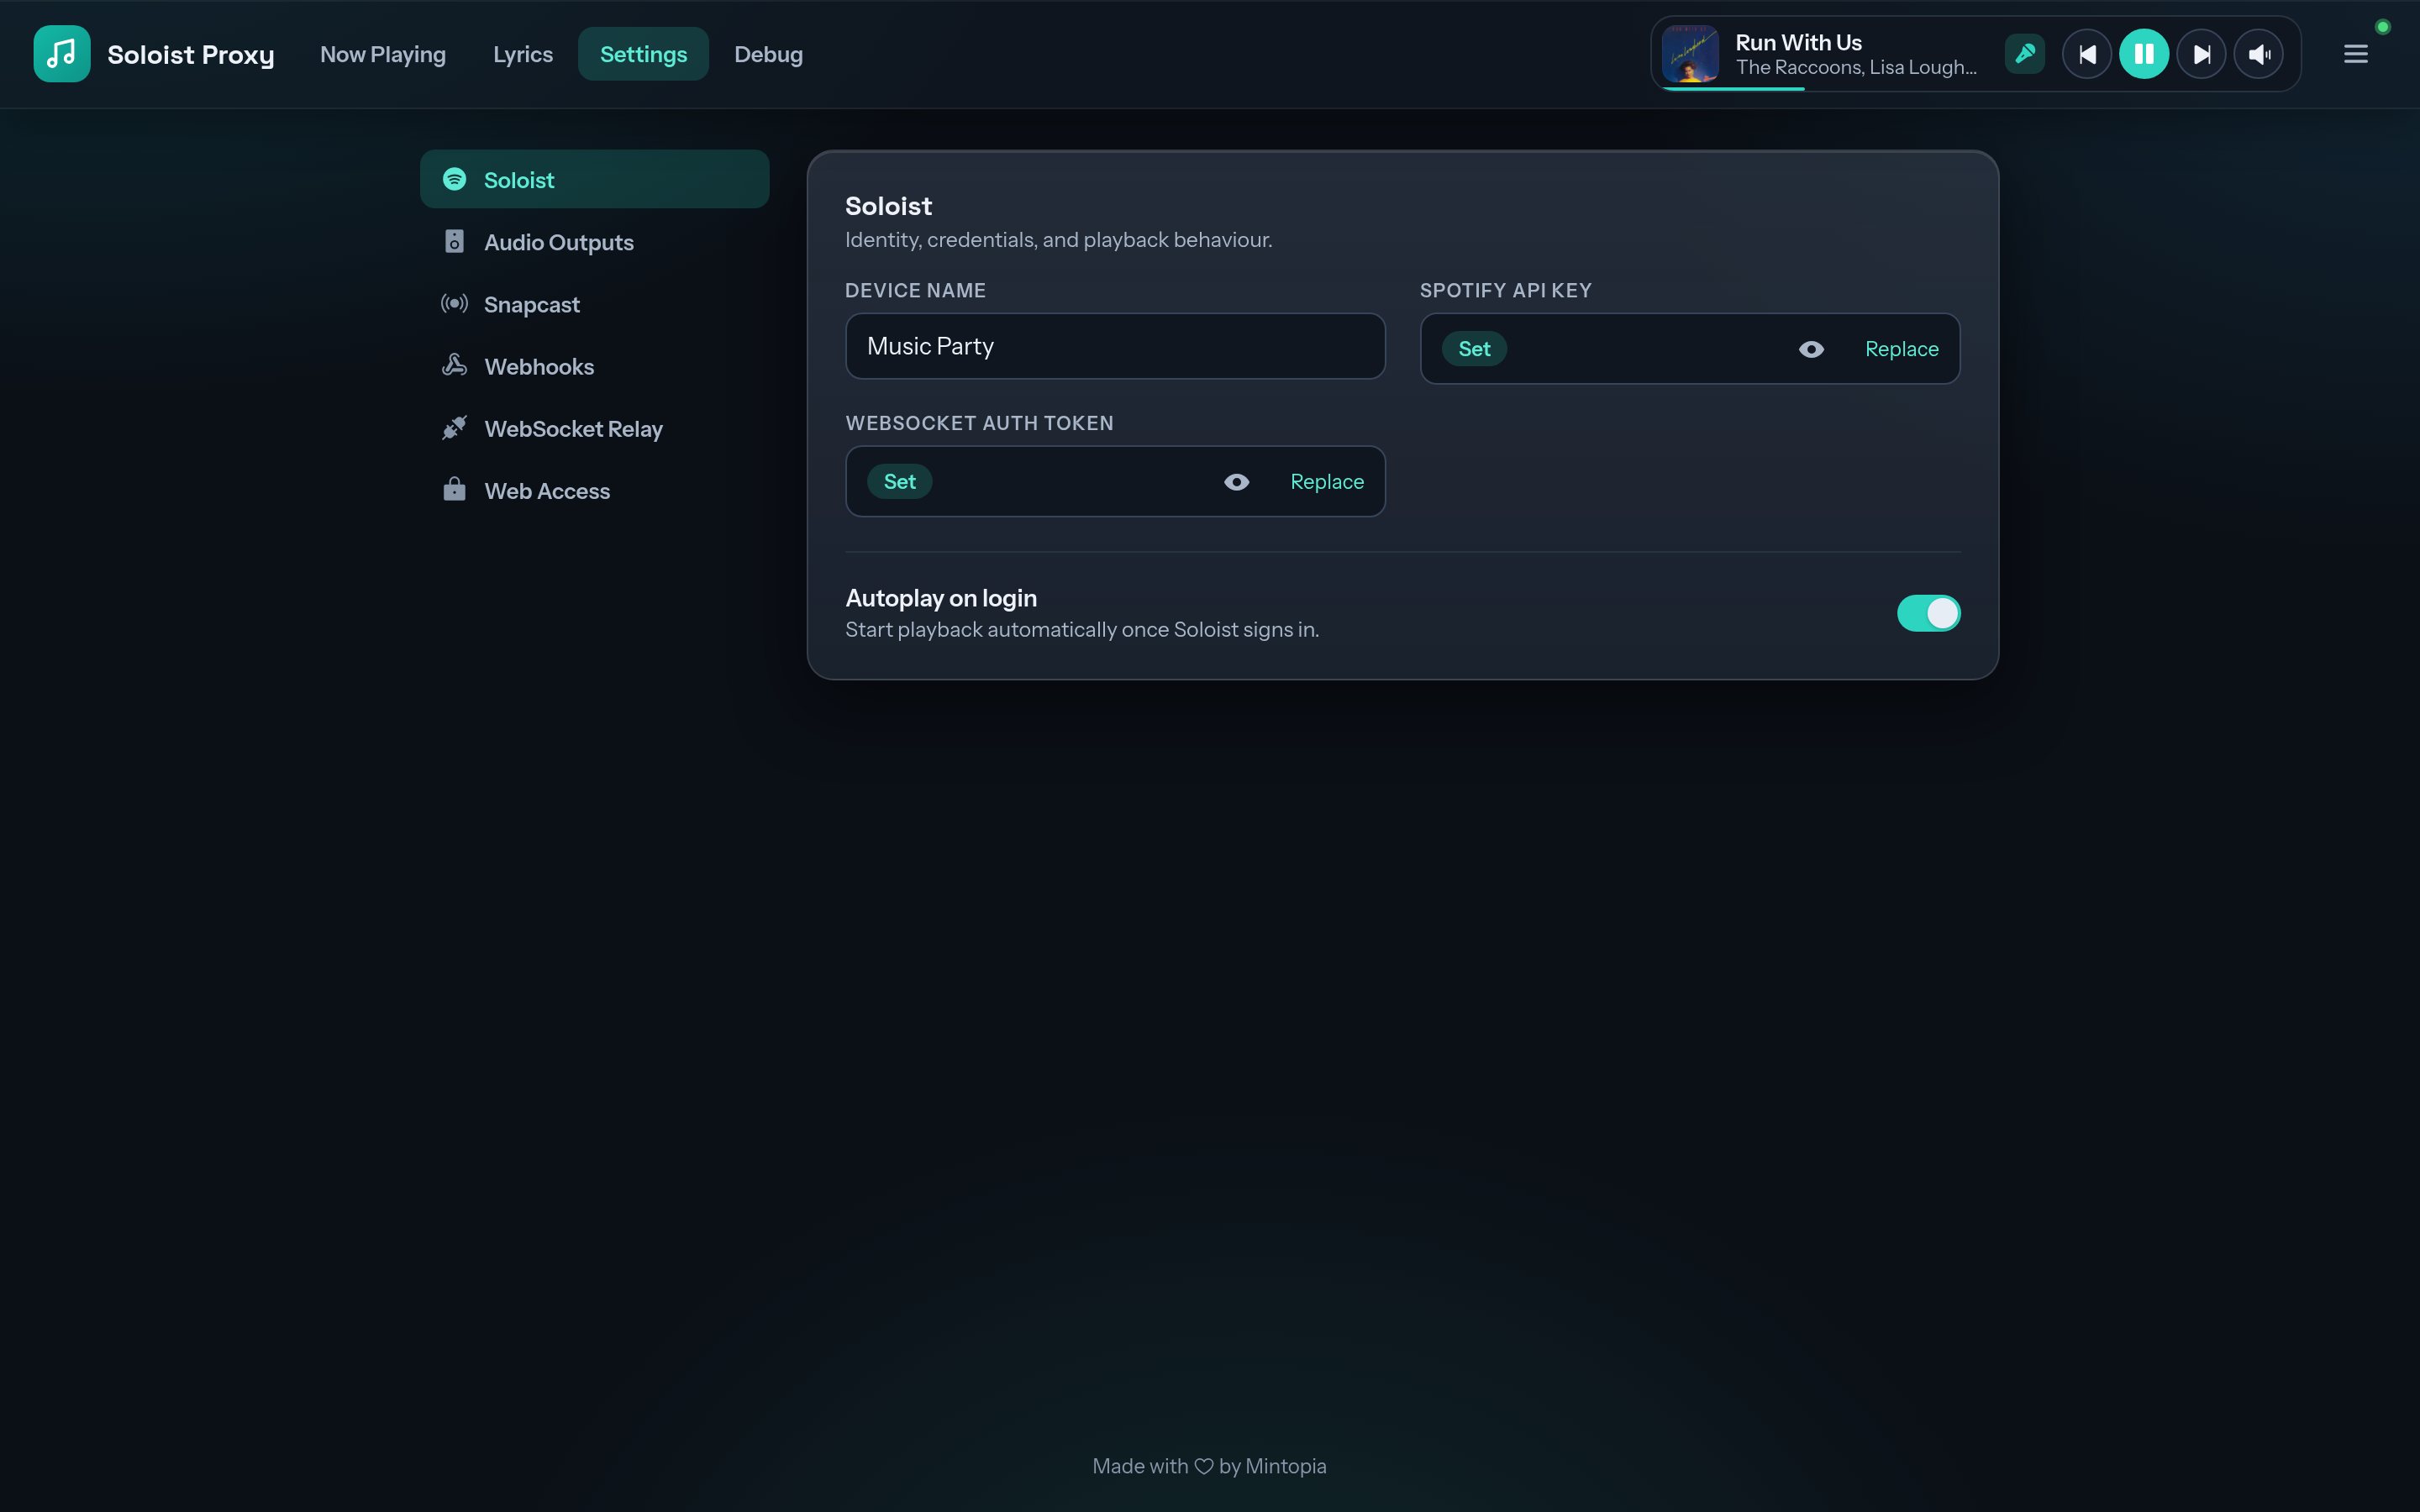
Task: Click the green connection status dot
Action: click(x=2383, y=27)
